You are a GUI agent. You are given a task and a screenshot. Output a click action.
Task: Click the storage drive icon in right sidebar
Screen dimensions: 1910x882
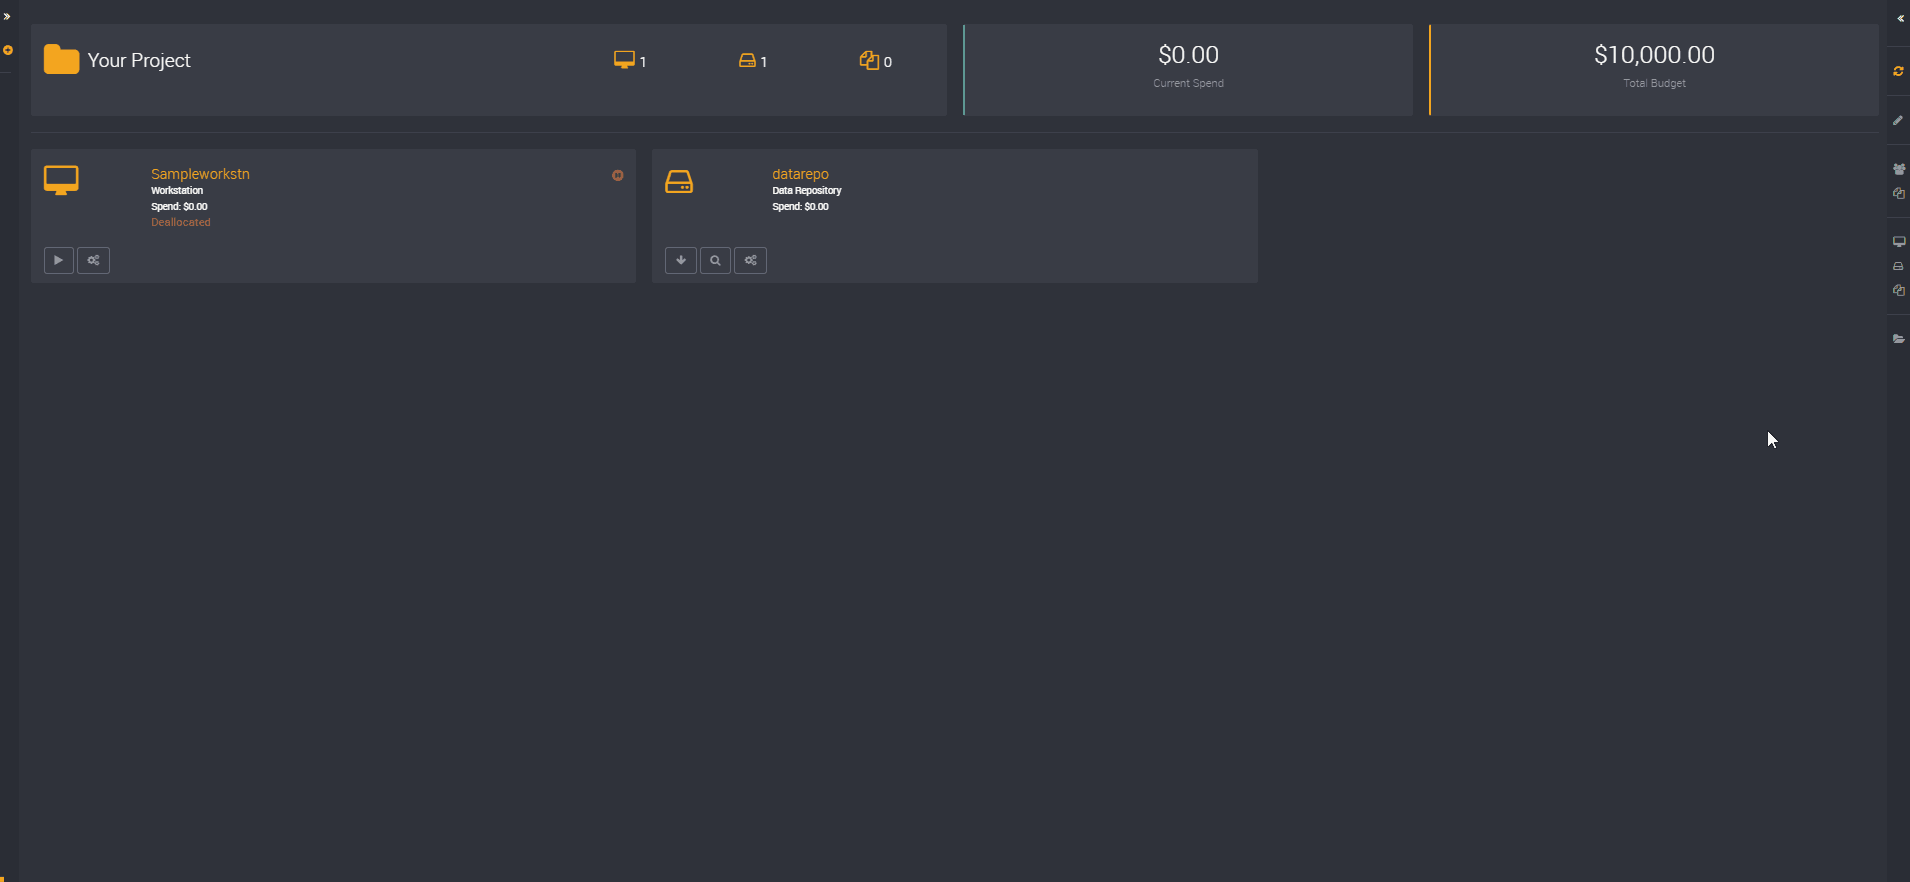(1898, 266)
